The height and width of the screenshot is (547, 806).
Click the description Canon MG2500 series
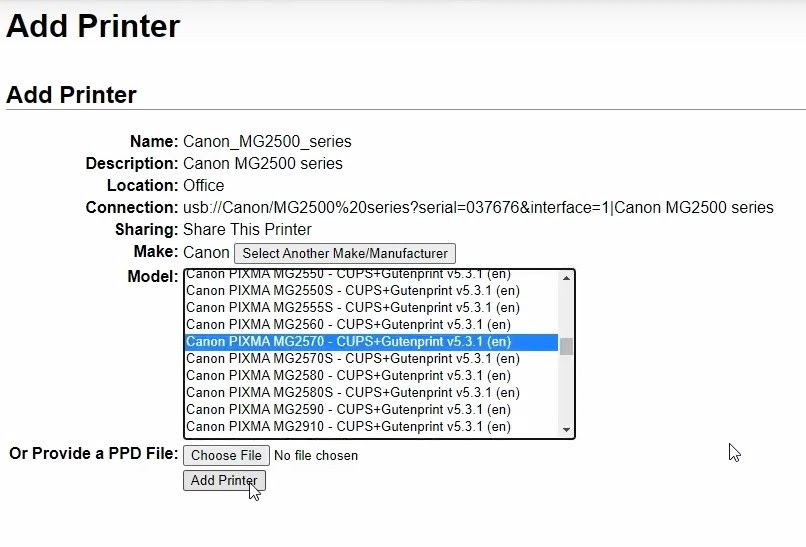coord(263,163)
